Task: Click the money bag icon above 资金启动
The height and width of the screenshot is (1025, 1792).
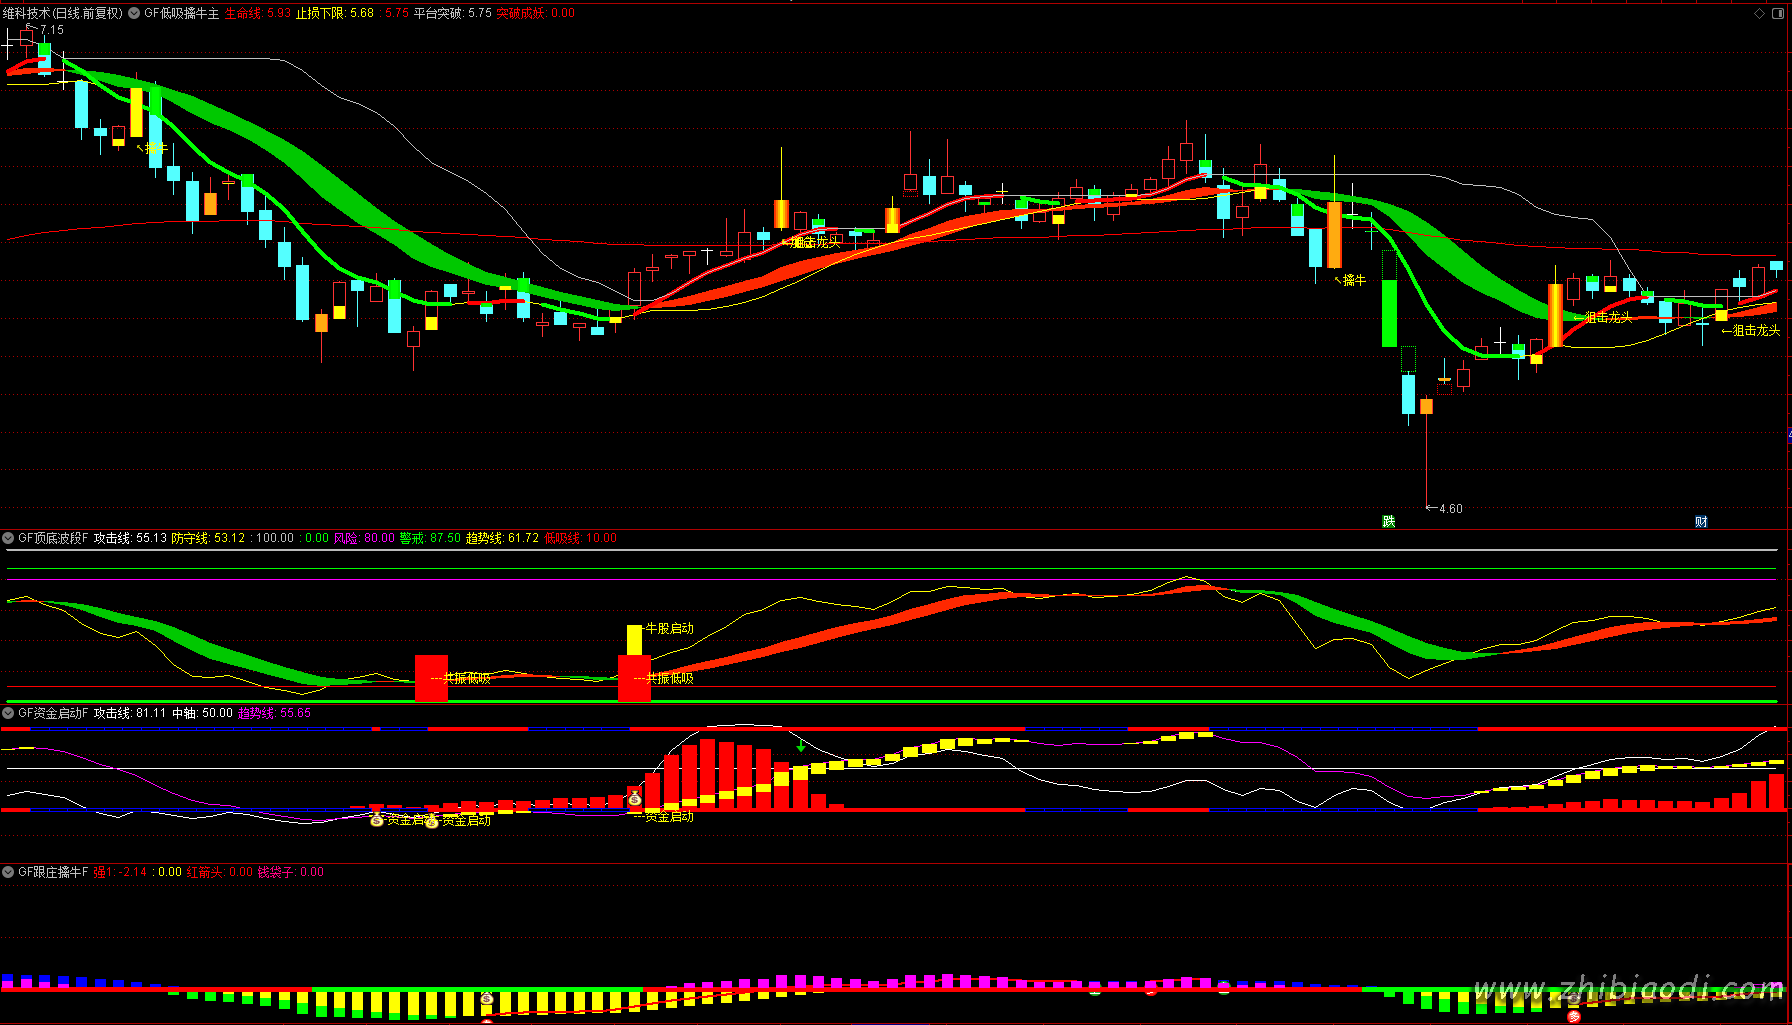Action: [634, 797]
